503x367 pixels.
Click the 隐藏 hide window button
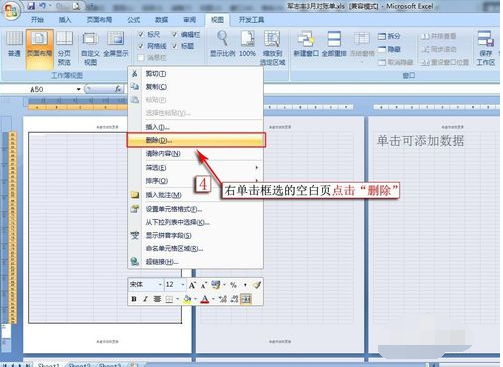(x=389, y=49)
